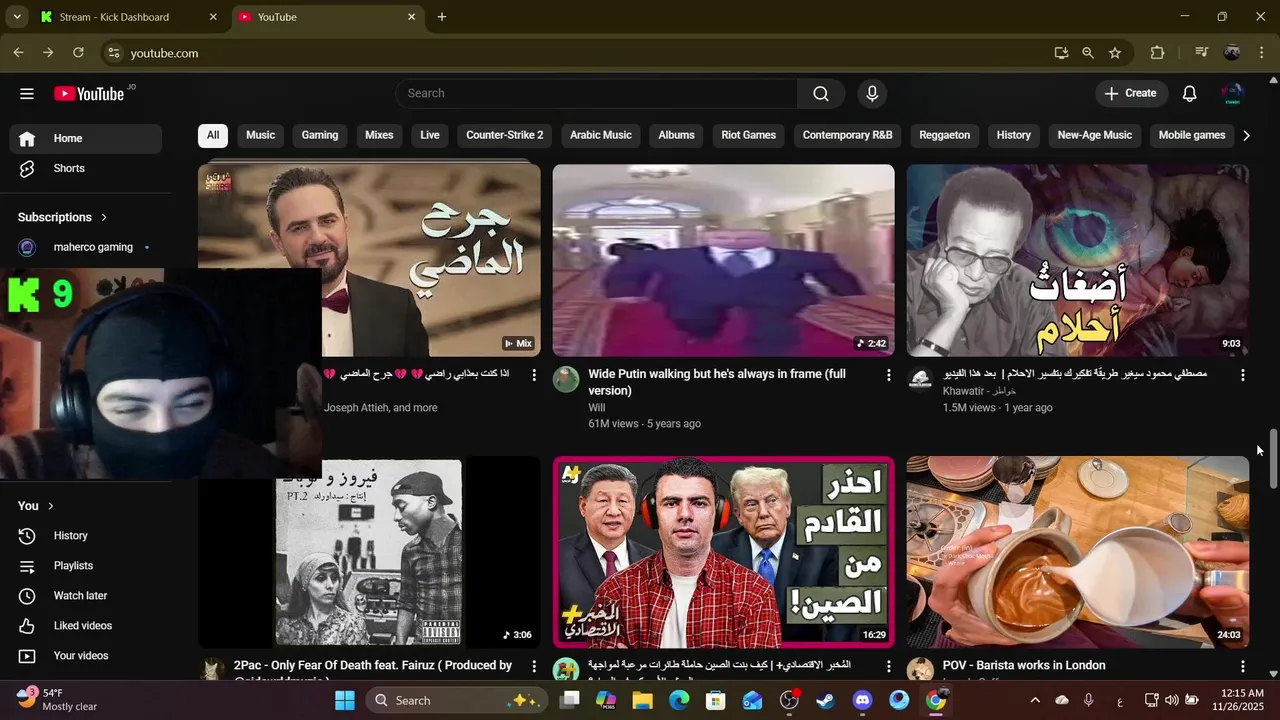Image resolution: width=1280 pixels, height=720 pixels.
Task: Open the YouTube notifications bell
Action: [1189, 94]
